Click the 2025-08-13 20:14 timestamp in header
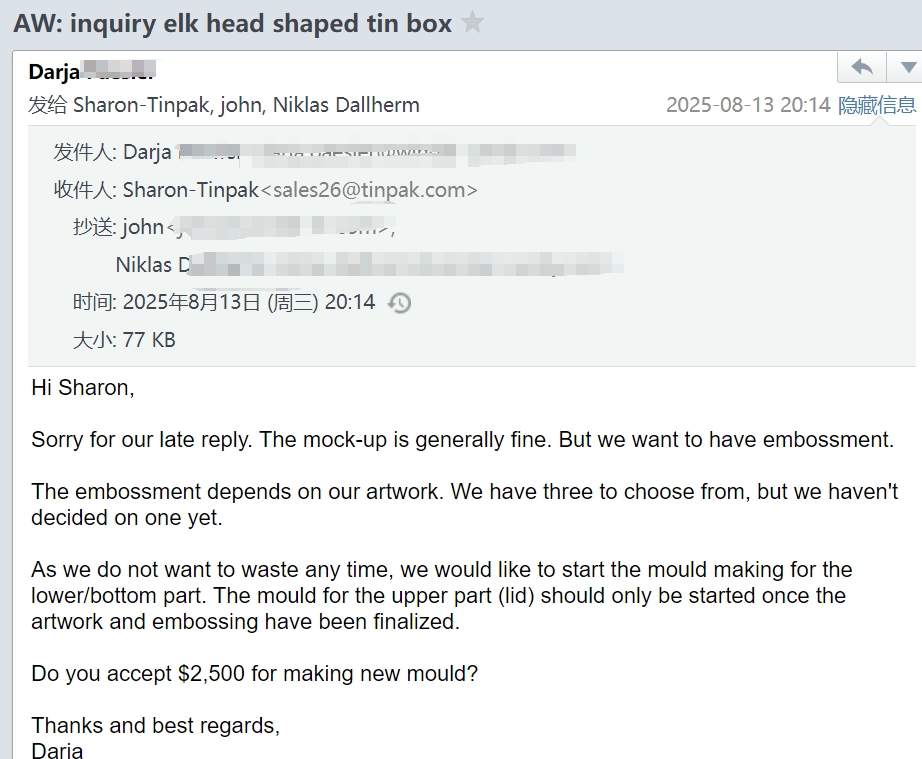Screen dimensions: 922x759 point(748,105)
